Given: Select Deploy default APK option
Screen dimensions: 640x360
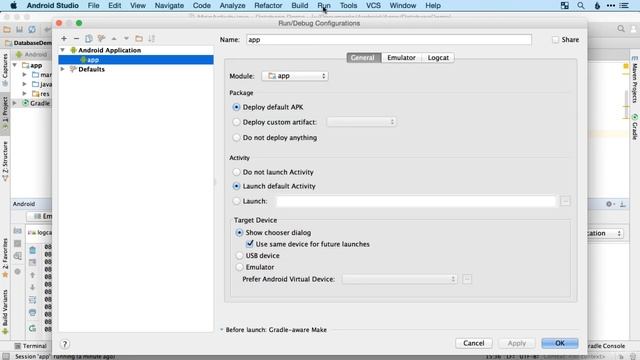Looking at the screenshot, I should tap(236, 107).
